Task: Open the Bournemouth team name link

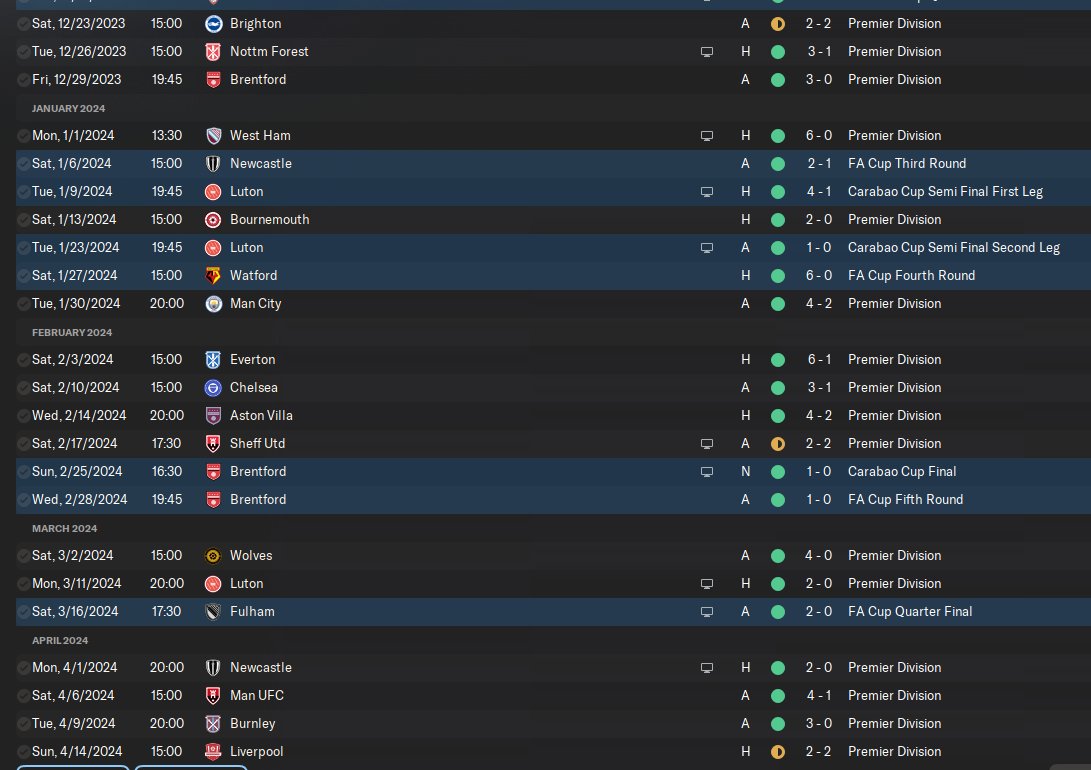Action: point(269,219)
